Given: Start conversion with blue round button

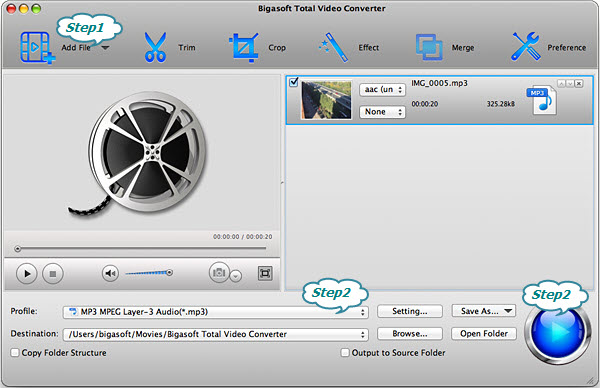Looking at the screenshot, I should click(557, 331).
